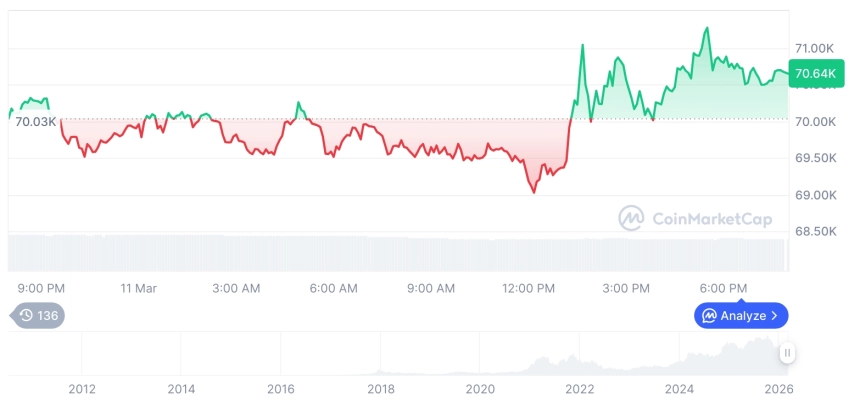Click the CoinMarketCap watermark text
The width and height of the screenshot is (860, 401).
point(712,219)
